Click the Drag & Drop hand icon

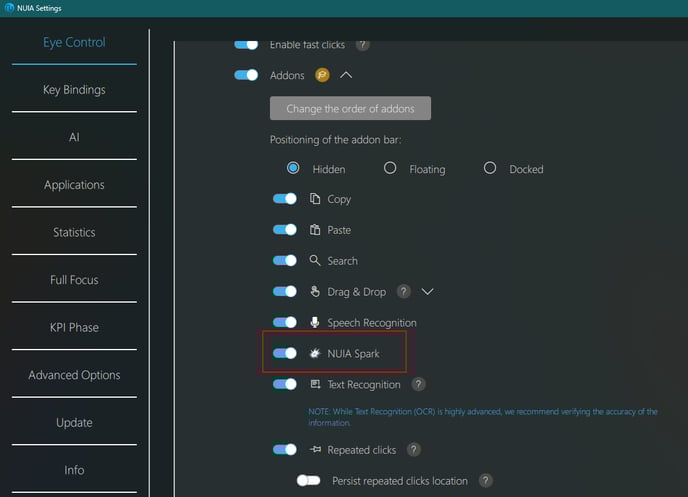coord(315,291)
